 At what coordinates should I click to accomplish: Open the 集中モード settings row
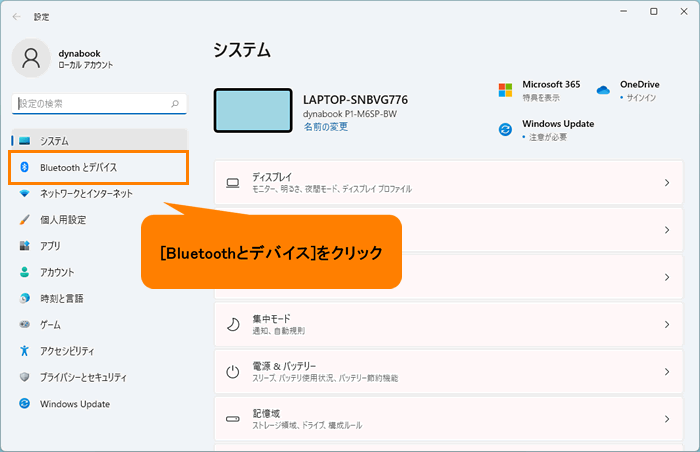(449, 324)
